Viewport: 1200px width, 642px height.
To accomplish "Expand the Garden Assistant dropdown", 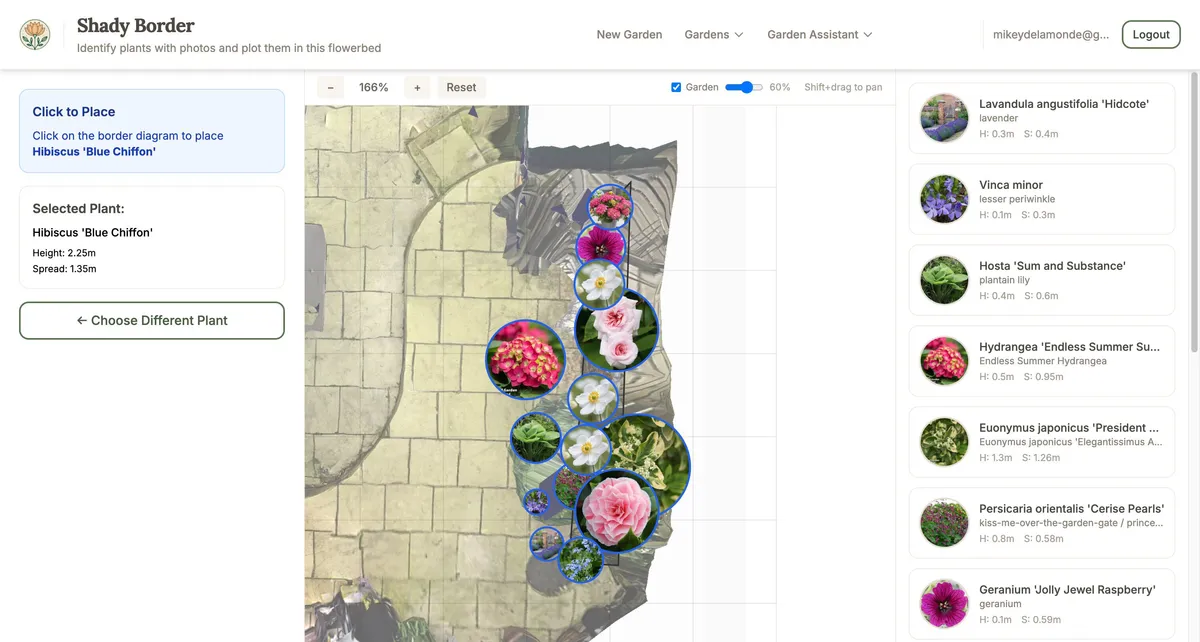I will [x=819, y=34].
